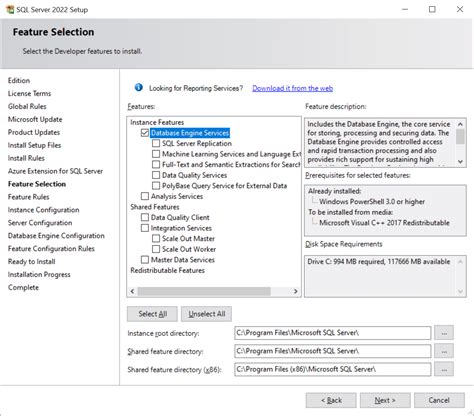The height and width of the screenshot is (416, 474).
Task: Select the Analysis Services checkbox
Action: click(145, 196)
